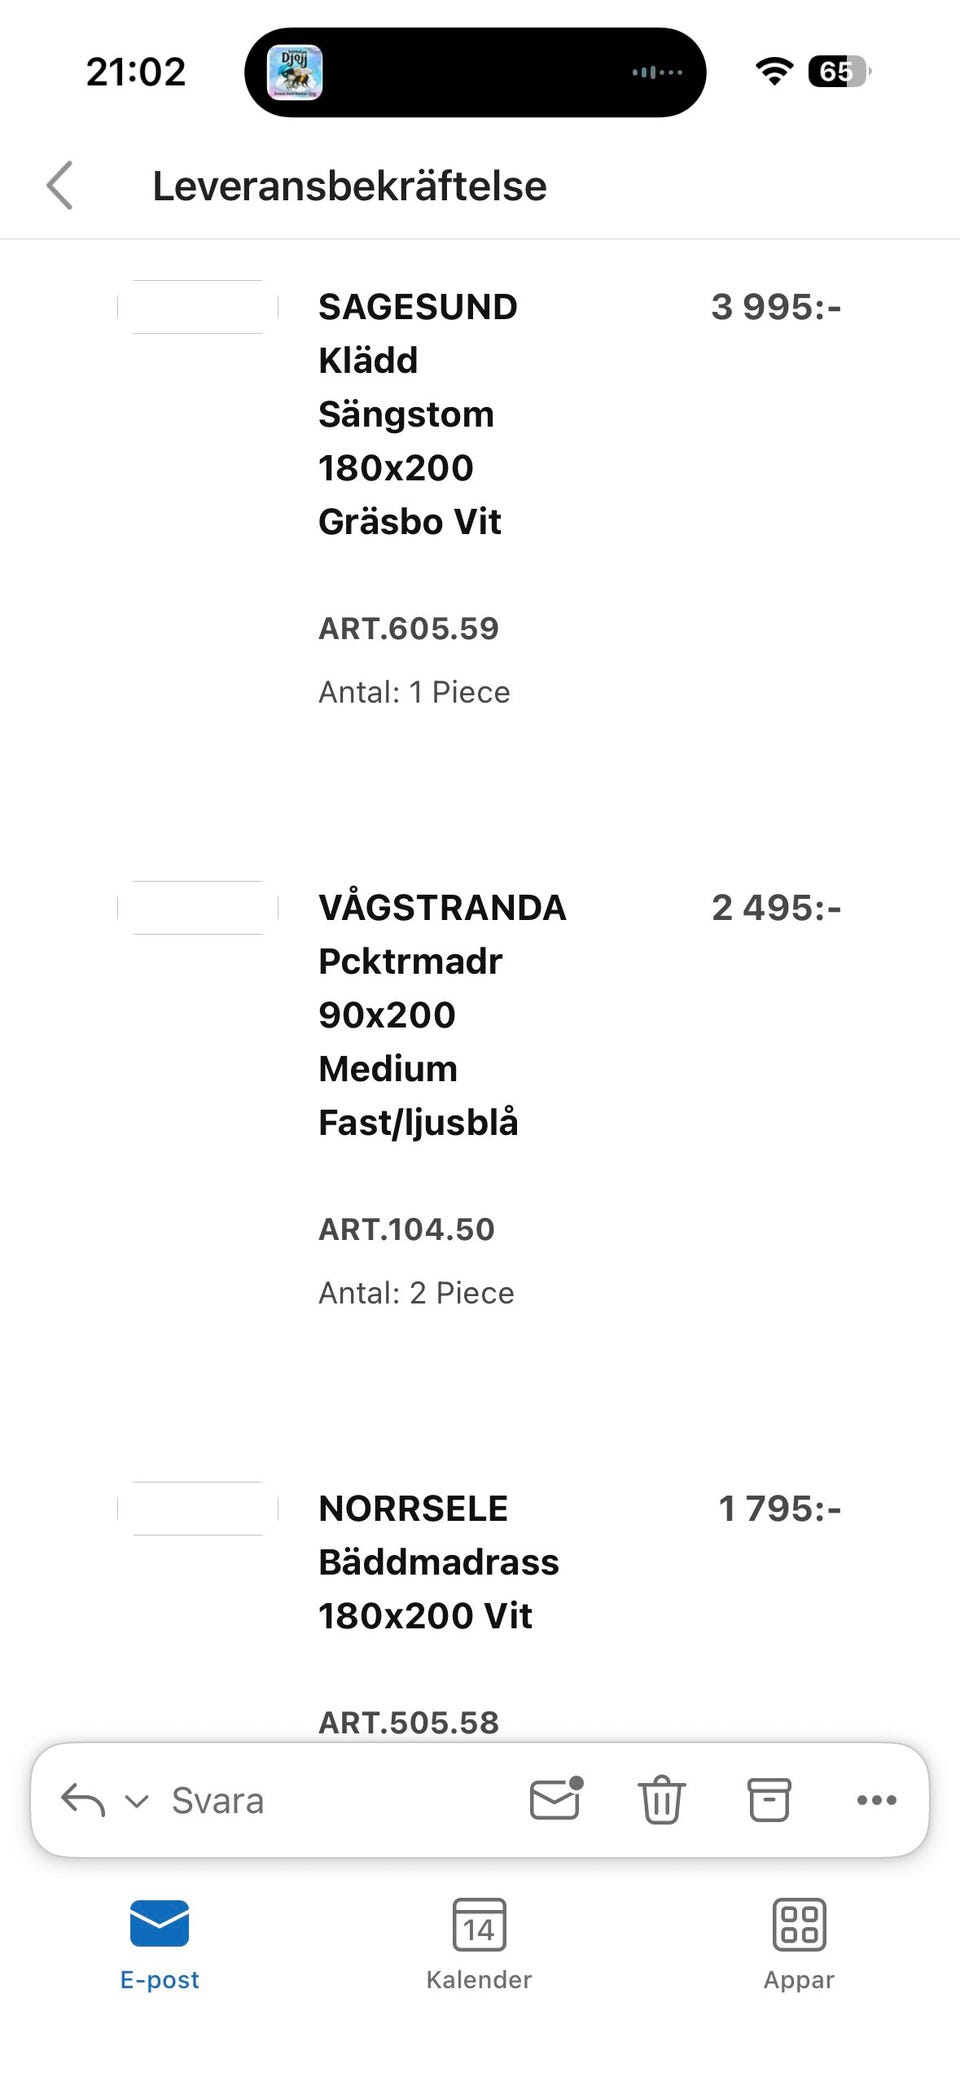Tap the NORRSELE product thumbnail

198,1508
